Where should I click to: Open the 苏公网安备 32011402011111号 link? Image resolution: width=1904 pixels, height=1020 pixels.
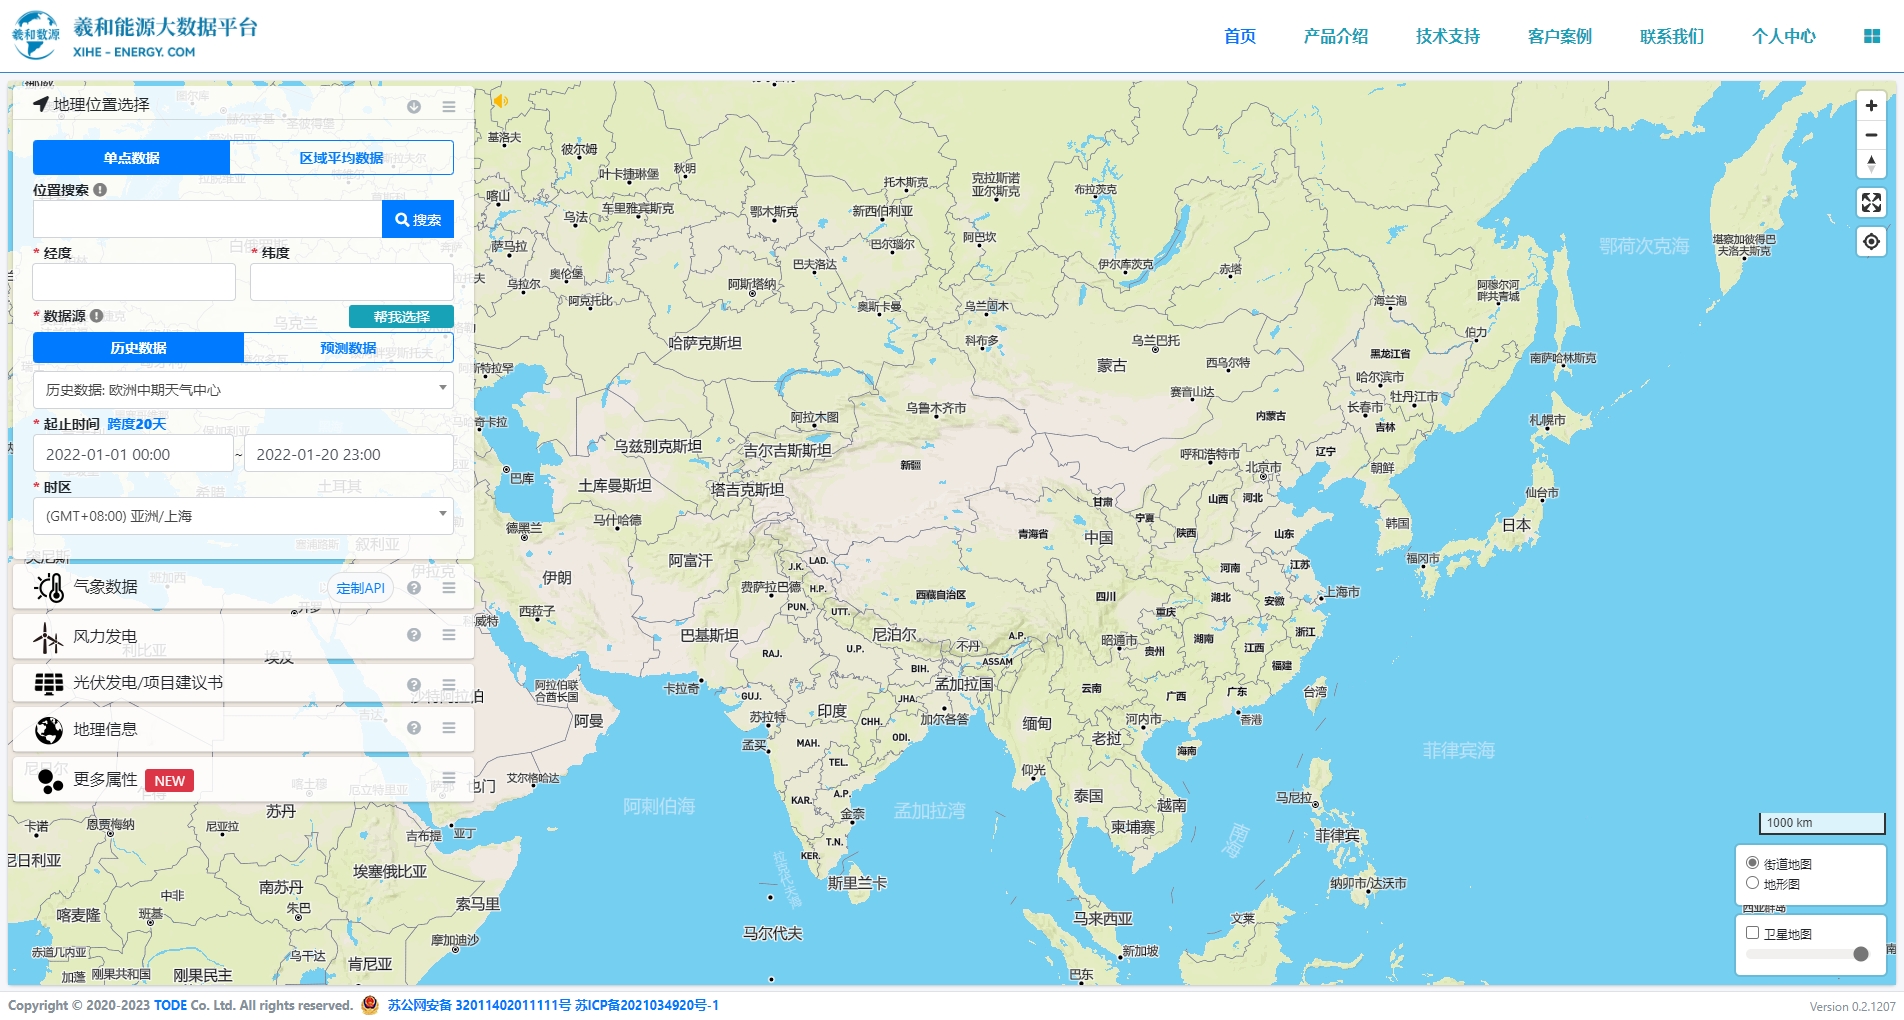coord(479,1005)
